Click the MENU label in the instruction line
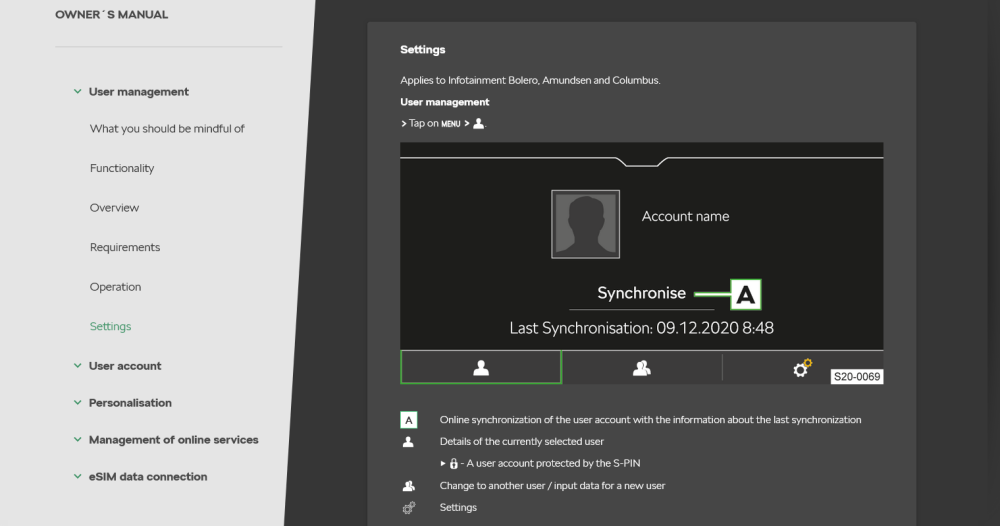The height and width of the screenshot is (526, 1000). (x=450, y=124)
